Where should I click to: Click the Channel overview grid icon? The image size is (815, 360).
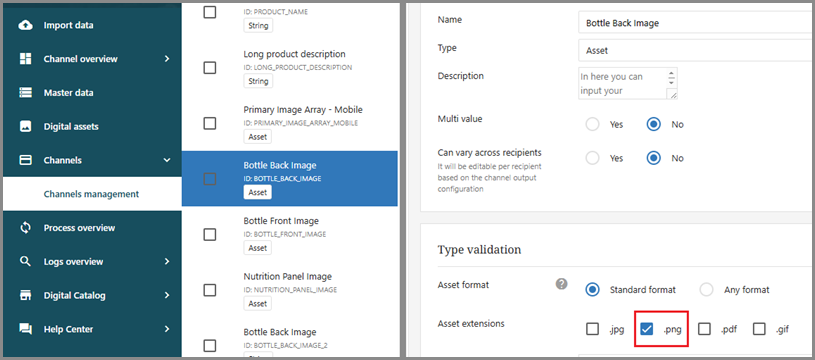(25, 59)
